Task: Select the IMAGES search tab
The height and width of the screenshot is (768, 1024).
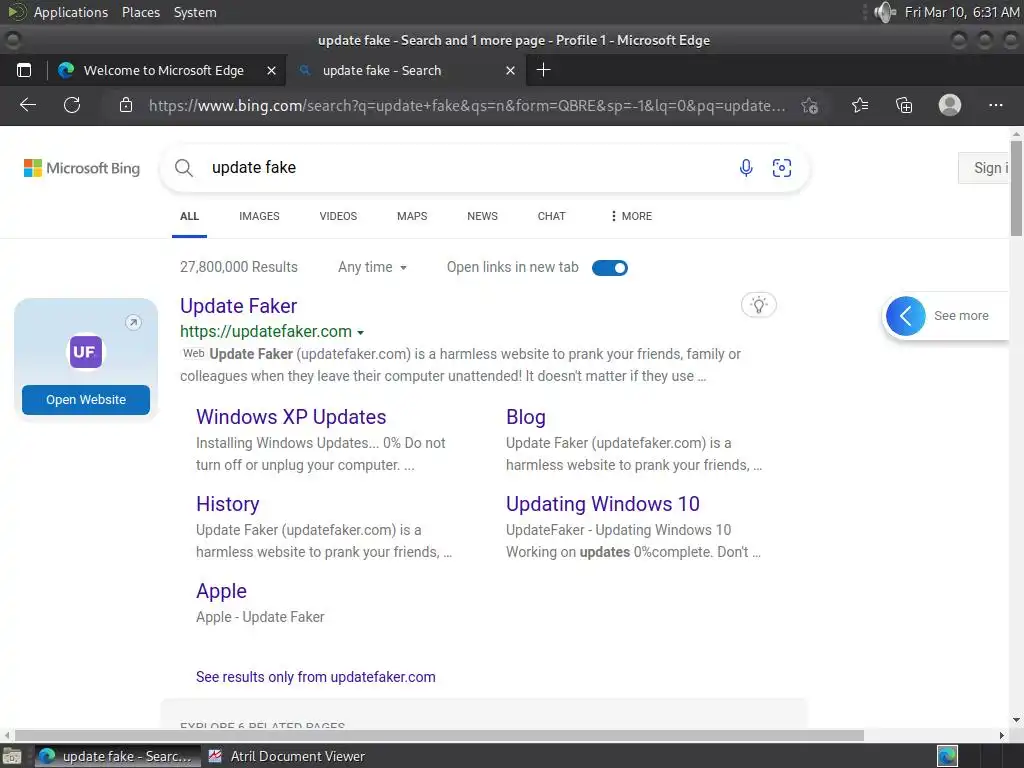Action: coord(259,216)
